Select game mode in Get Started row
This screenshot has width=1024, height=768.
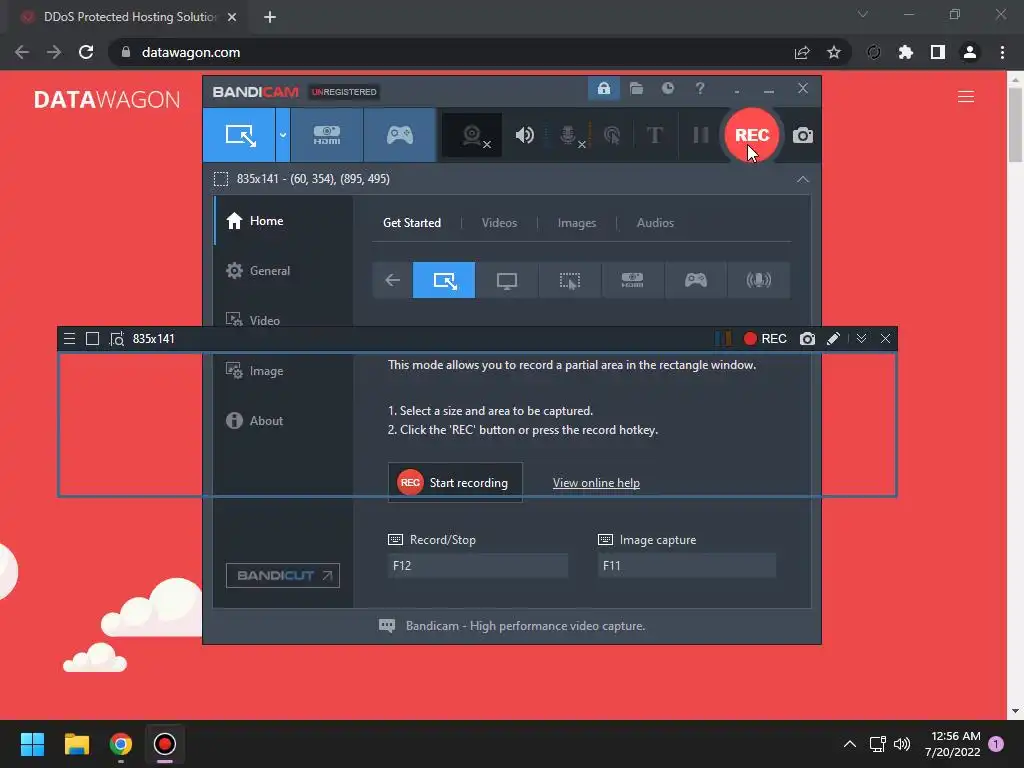pos(695,280)
